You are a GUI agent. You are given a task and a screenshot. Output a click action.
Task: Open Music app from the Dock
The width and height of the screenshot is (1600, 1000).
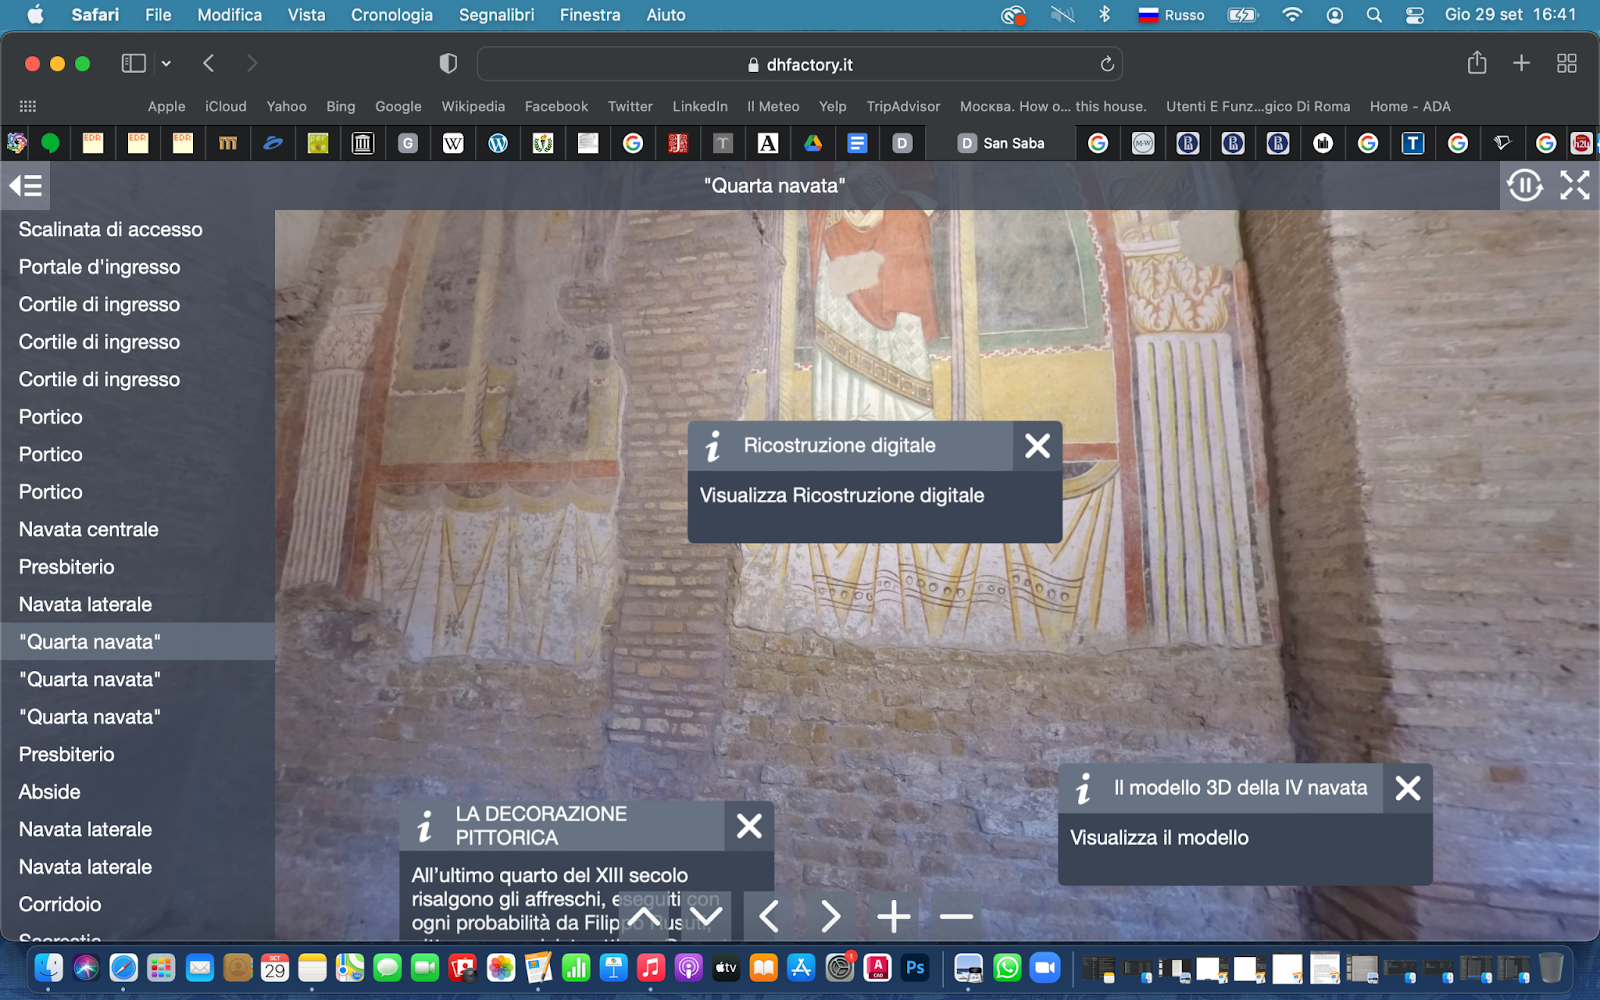650,967
